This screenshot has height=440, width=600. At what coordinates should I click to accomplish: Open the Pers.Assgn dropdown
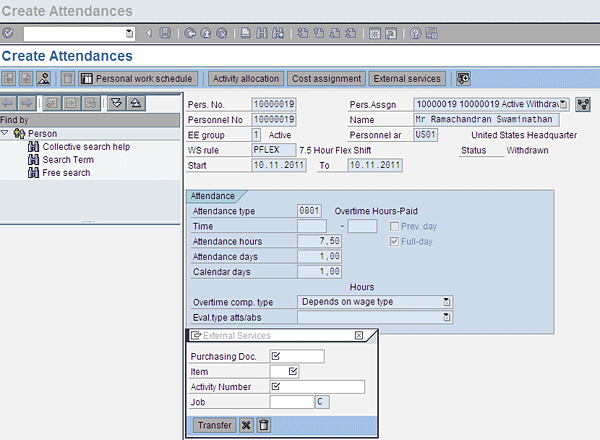pyautogui.click(x=564, y=104)
